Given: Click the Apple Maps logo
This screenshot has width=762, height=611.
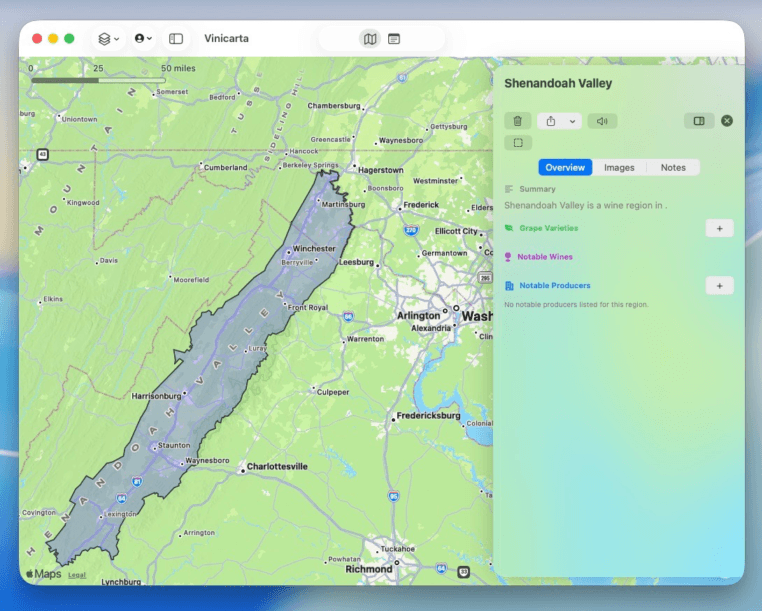Looking at the screenshot, I should pyautogui.click(x=44, y=574).
